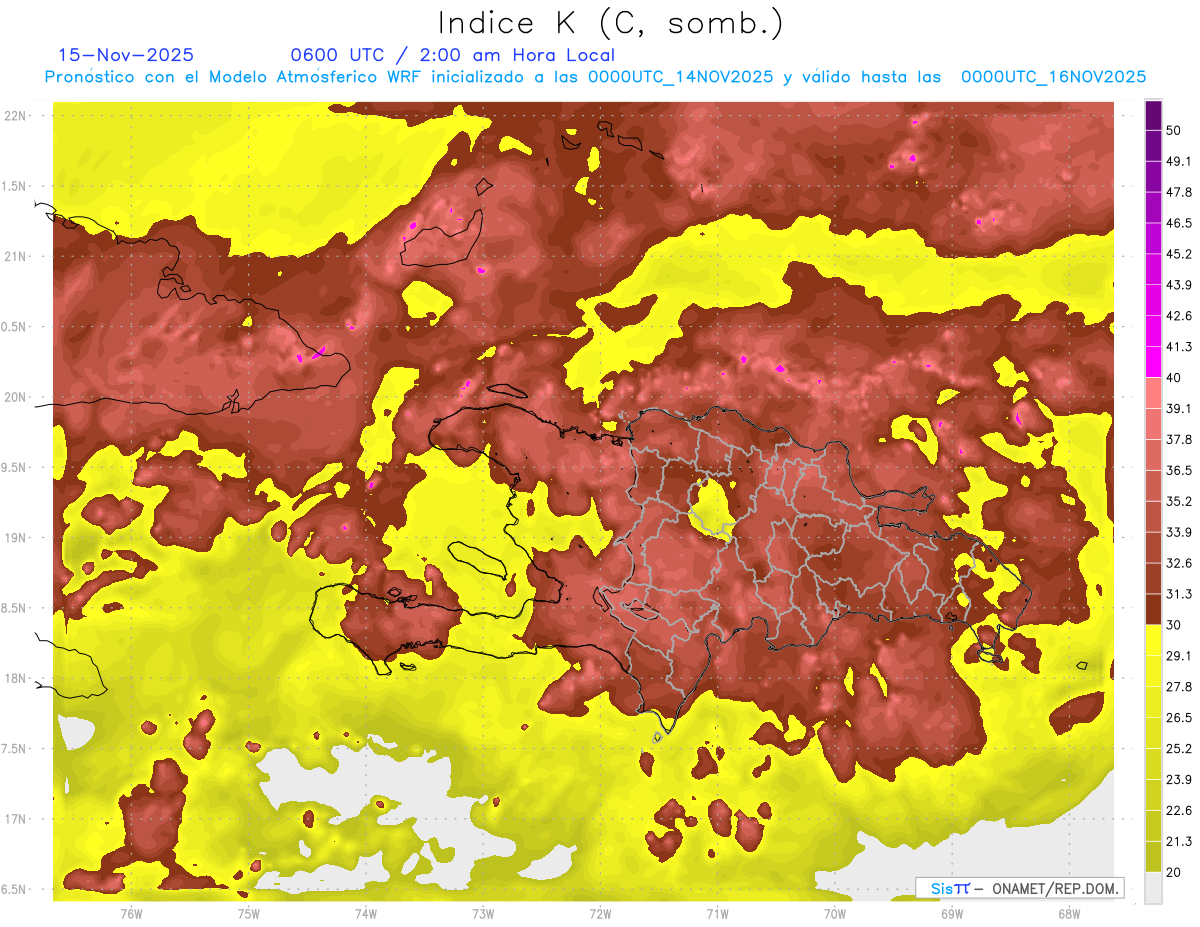Click the "74W" longitude label

tap(365, 913)
